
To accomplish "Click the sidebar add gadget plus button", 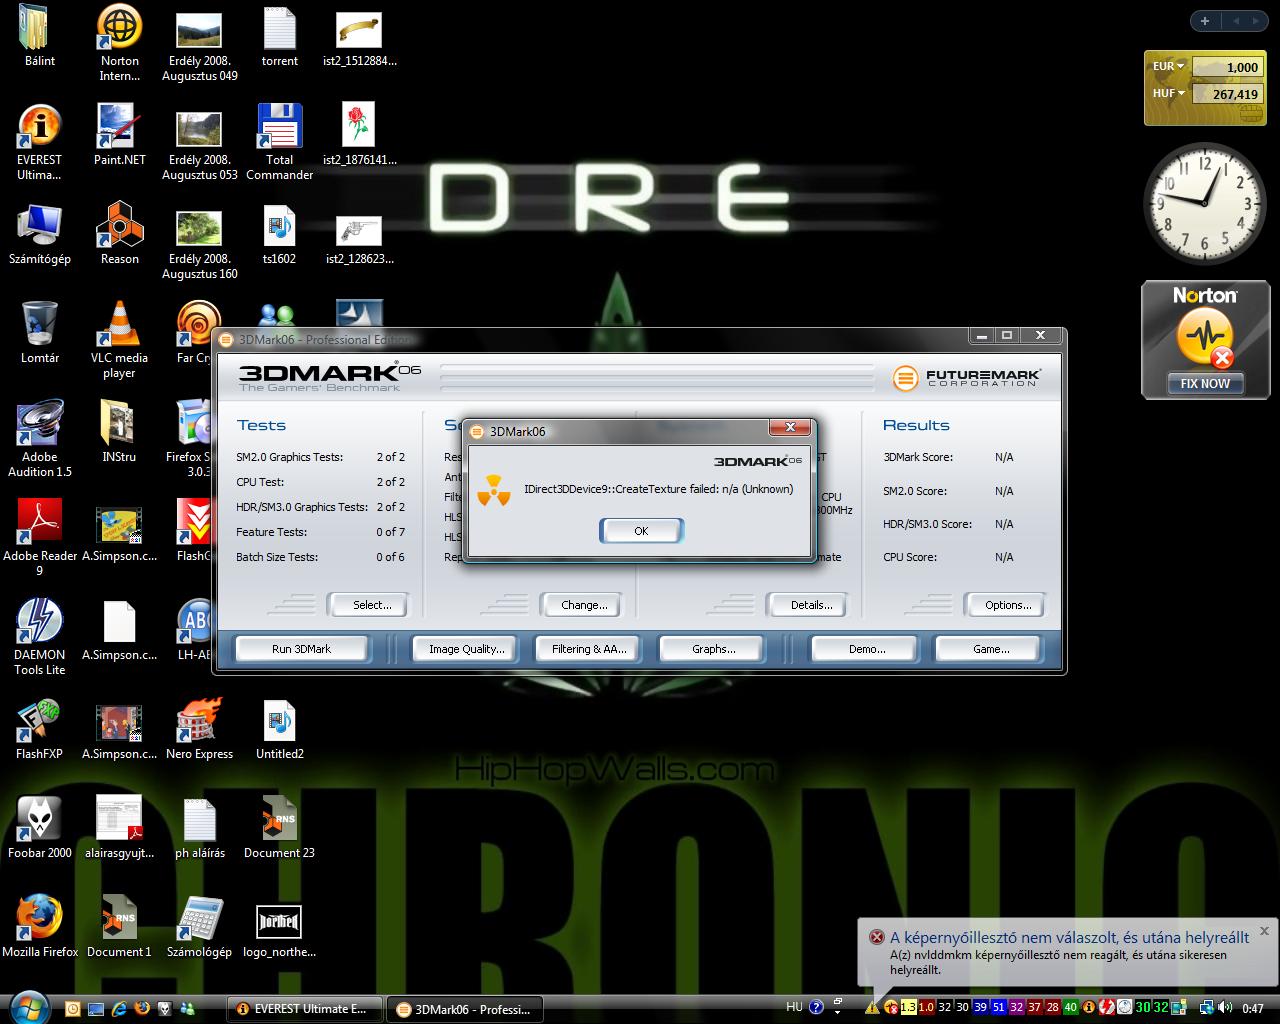I will pyautogui.click(x=1205, y=21).
